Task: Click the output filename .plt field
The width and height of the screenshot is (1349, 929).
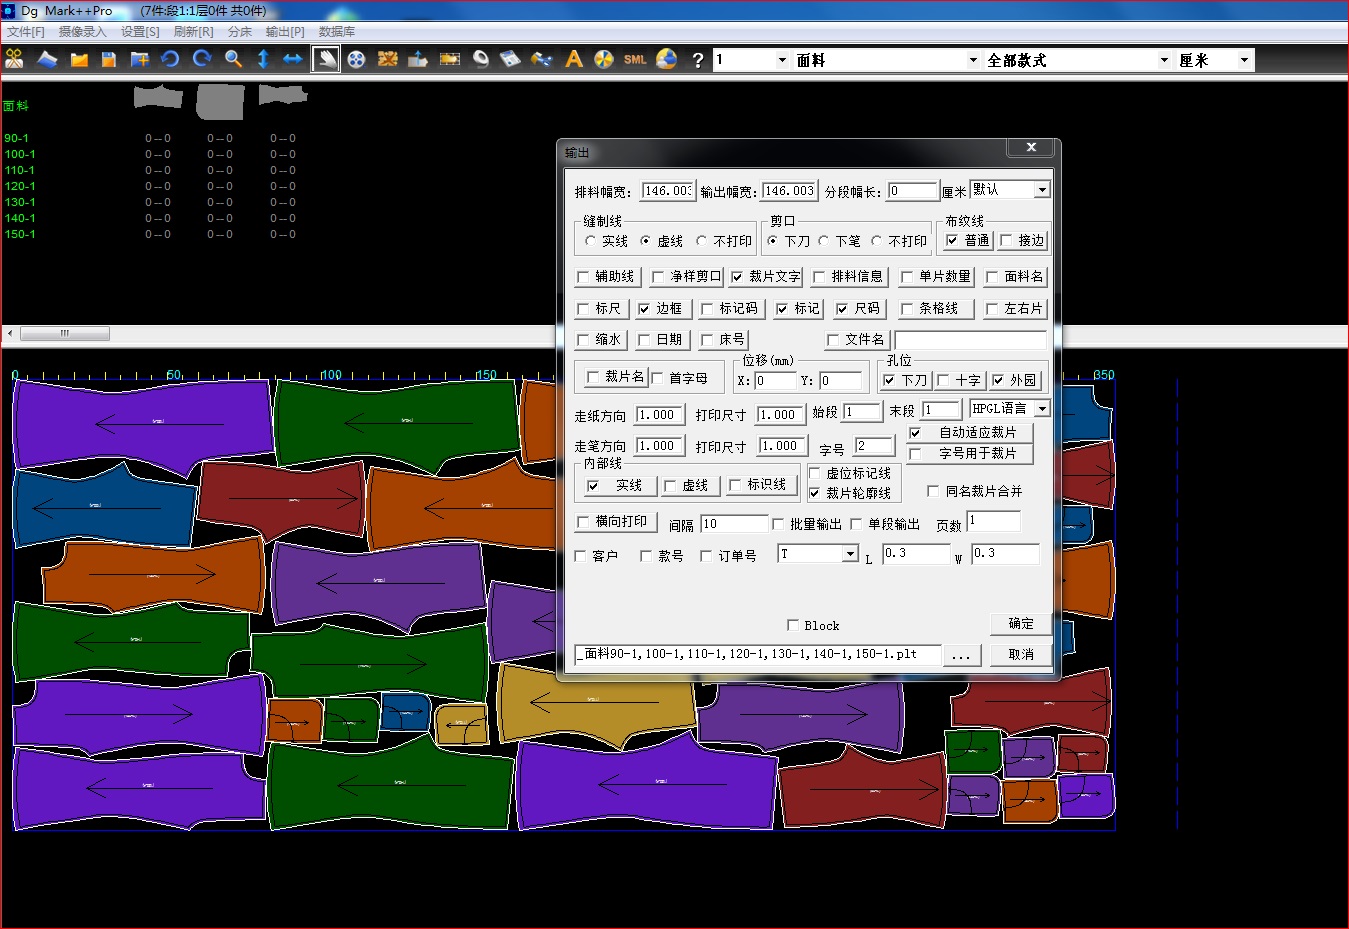Action: click(x=757, y=654)
